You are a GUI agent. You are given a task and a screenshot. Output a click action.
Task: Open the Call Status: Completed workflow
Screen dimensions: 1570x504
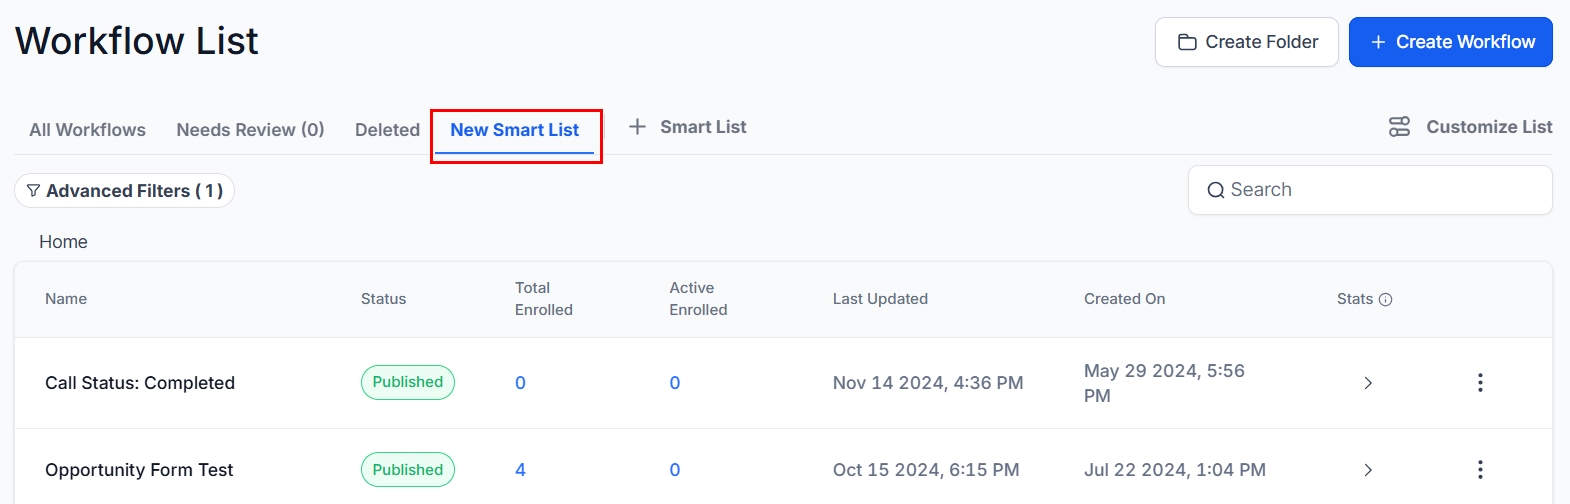140,383
